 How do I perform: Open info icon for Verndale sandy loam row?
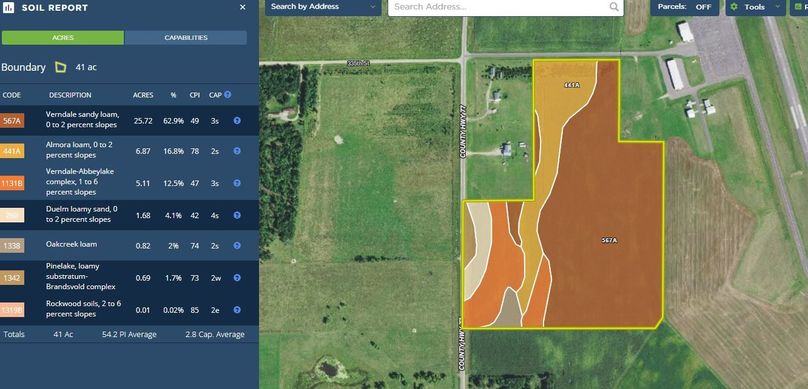click(237, 121)
